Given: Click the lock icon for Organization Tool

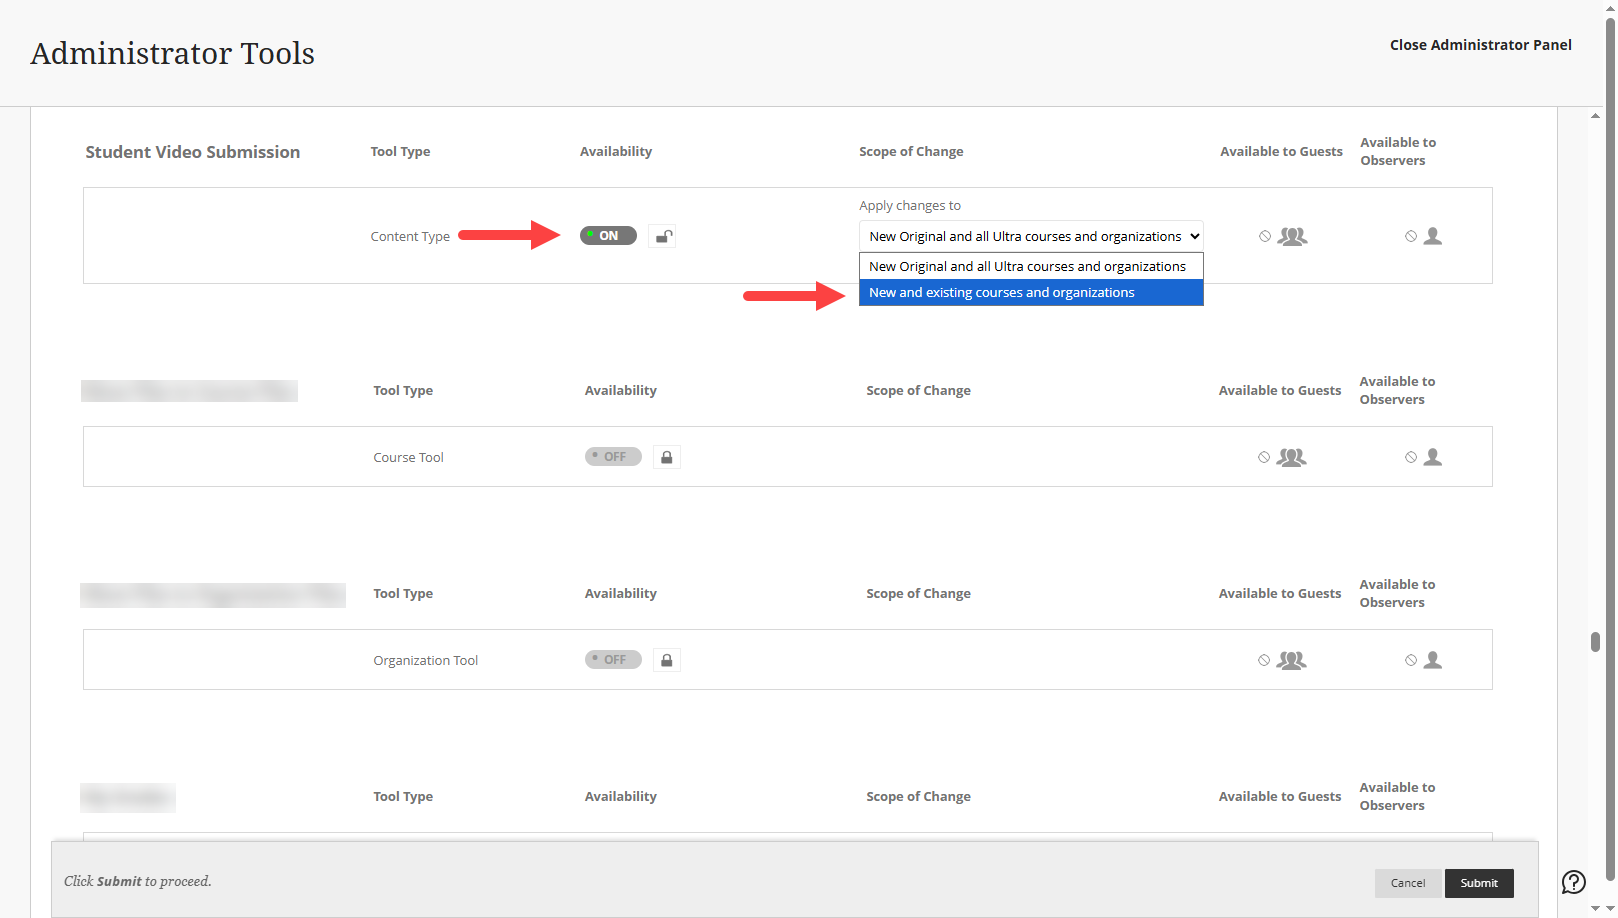Looking at the screenshot, I should tap(667, 660).
